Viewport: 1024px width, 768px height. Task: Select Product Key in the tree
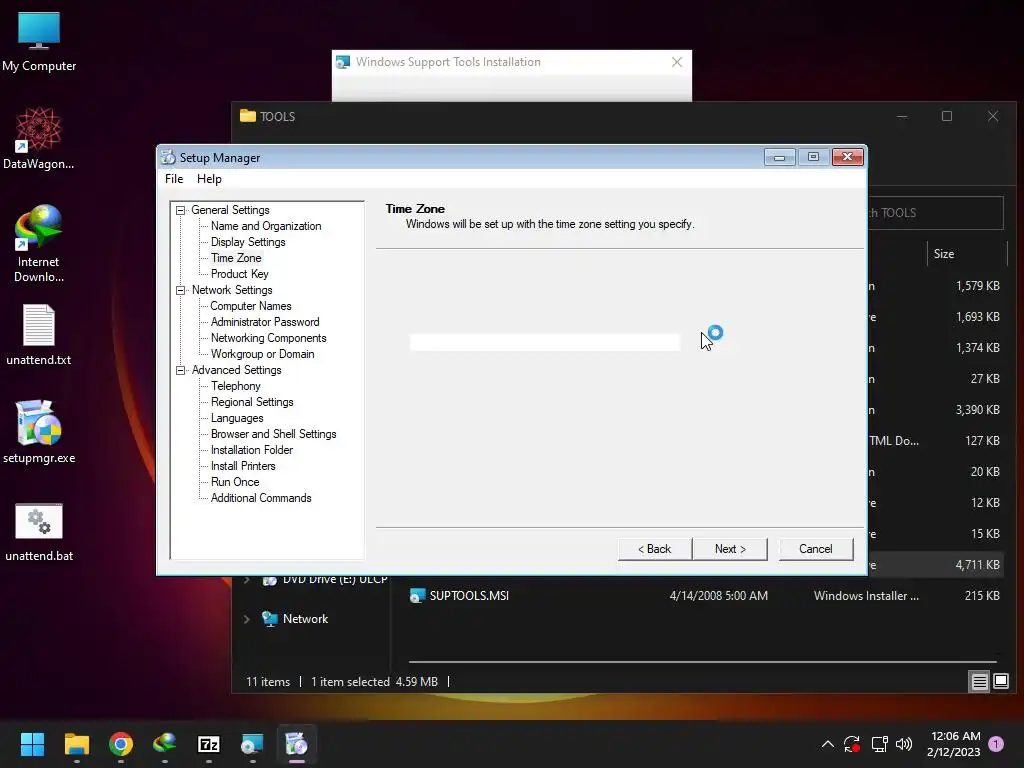coord(240,274)
